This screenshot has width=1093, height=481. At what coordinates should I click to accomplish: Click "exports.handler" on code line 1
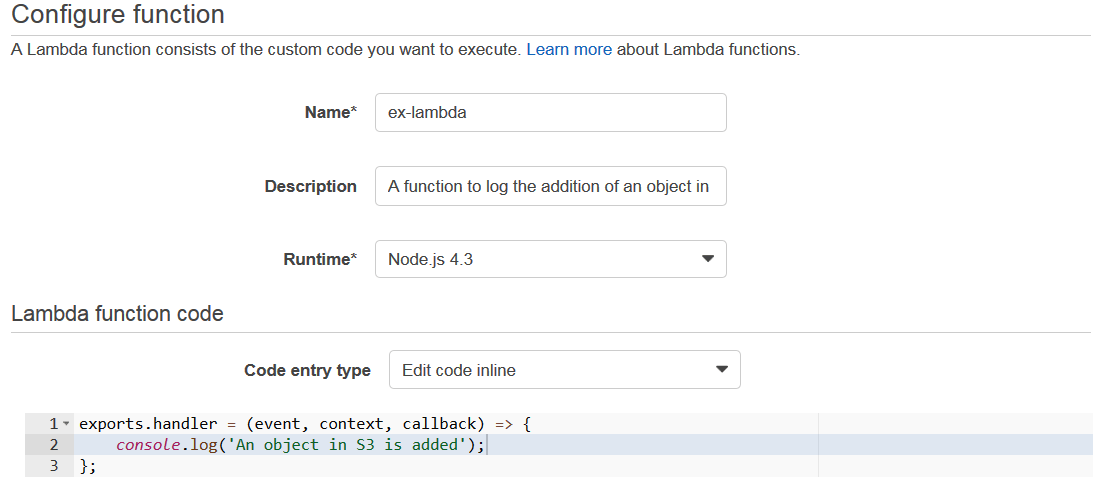(148, 424)
